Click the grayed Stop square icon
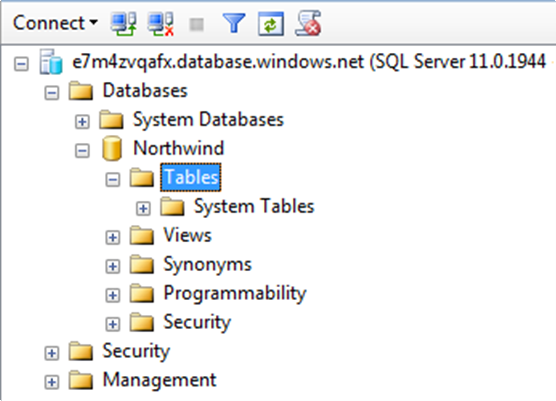Viewport: 556px width, 401px height. pyautogui.click(x=196, y=24)
